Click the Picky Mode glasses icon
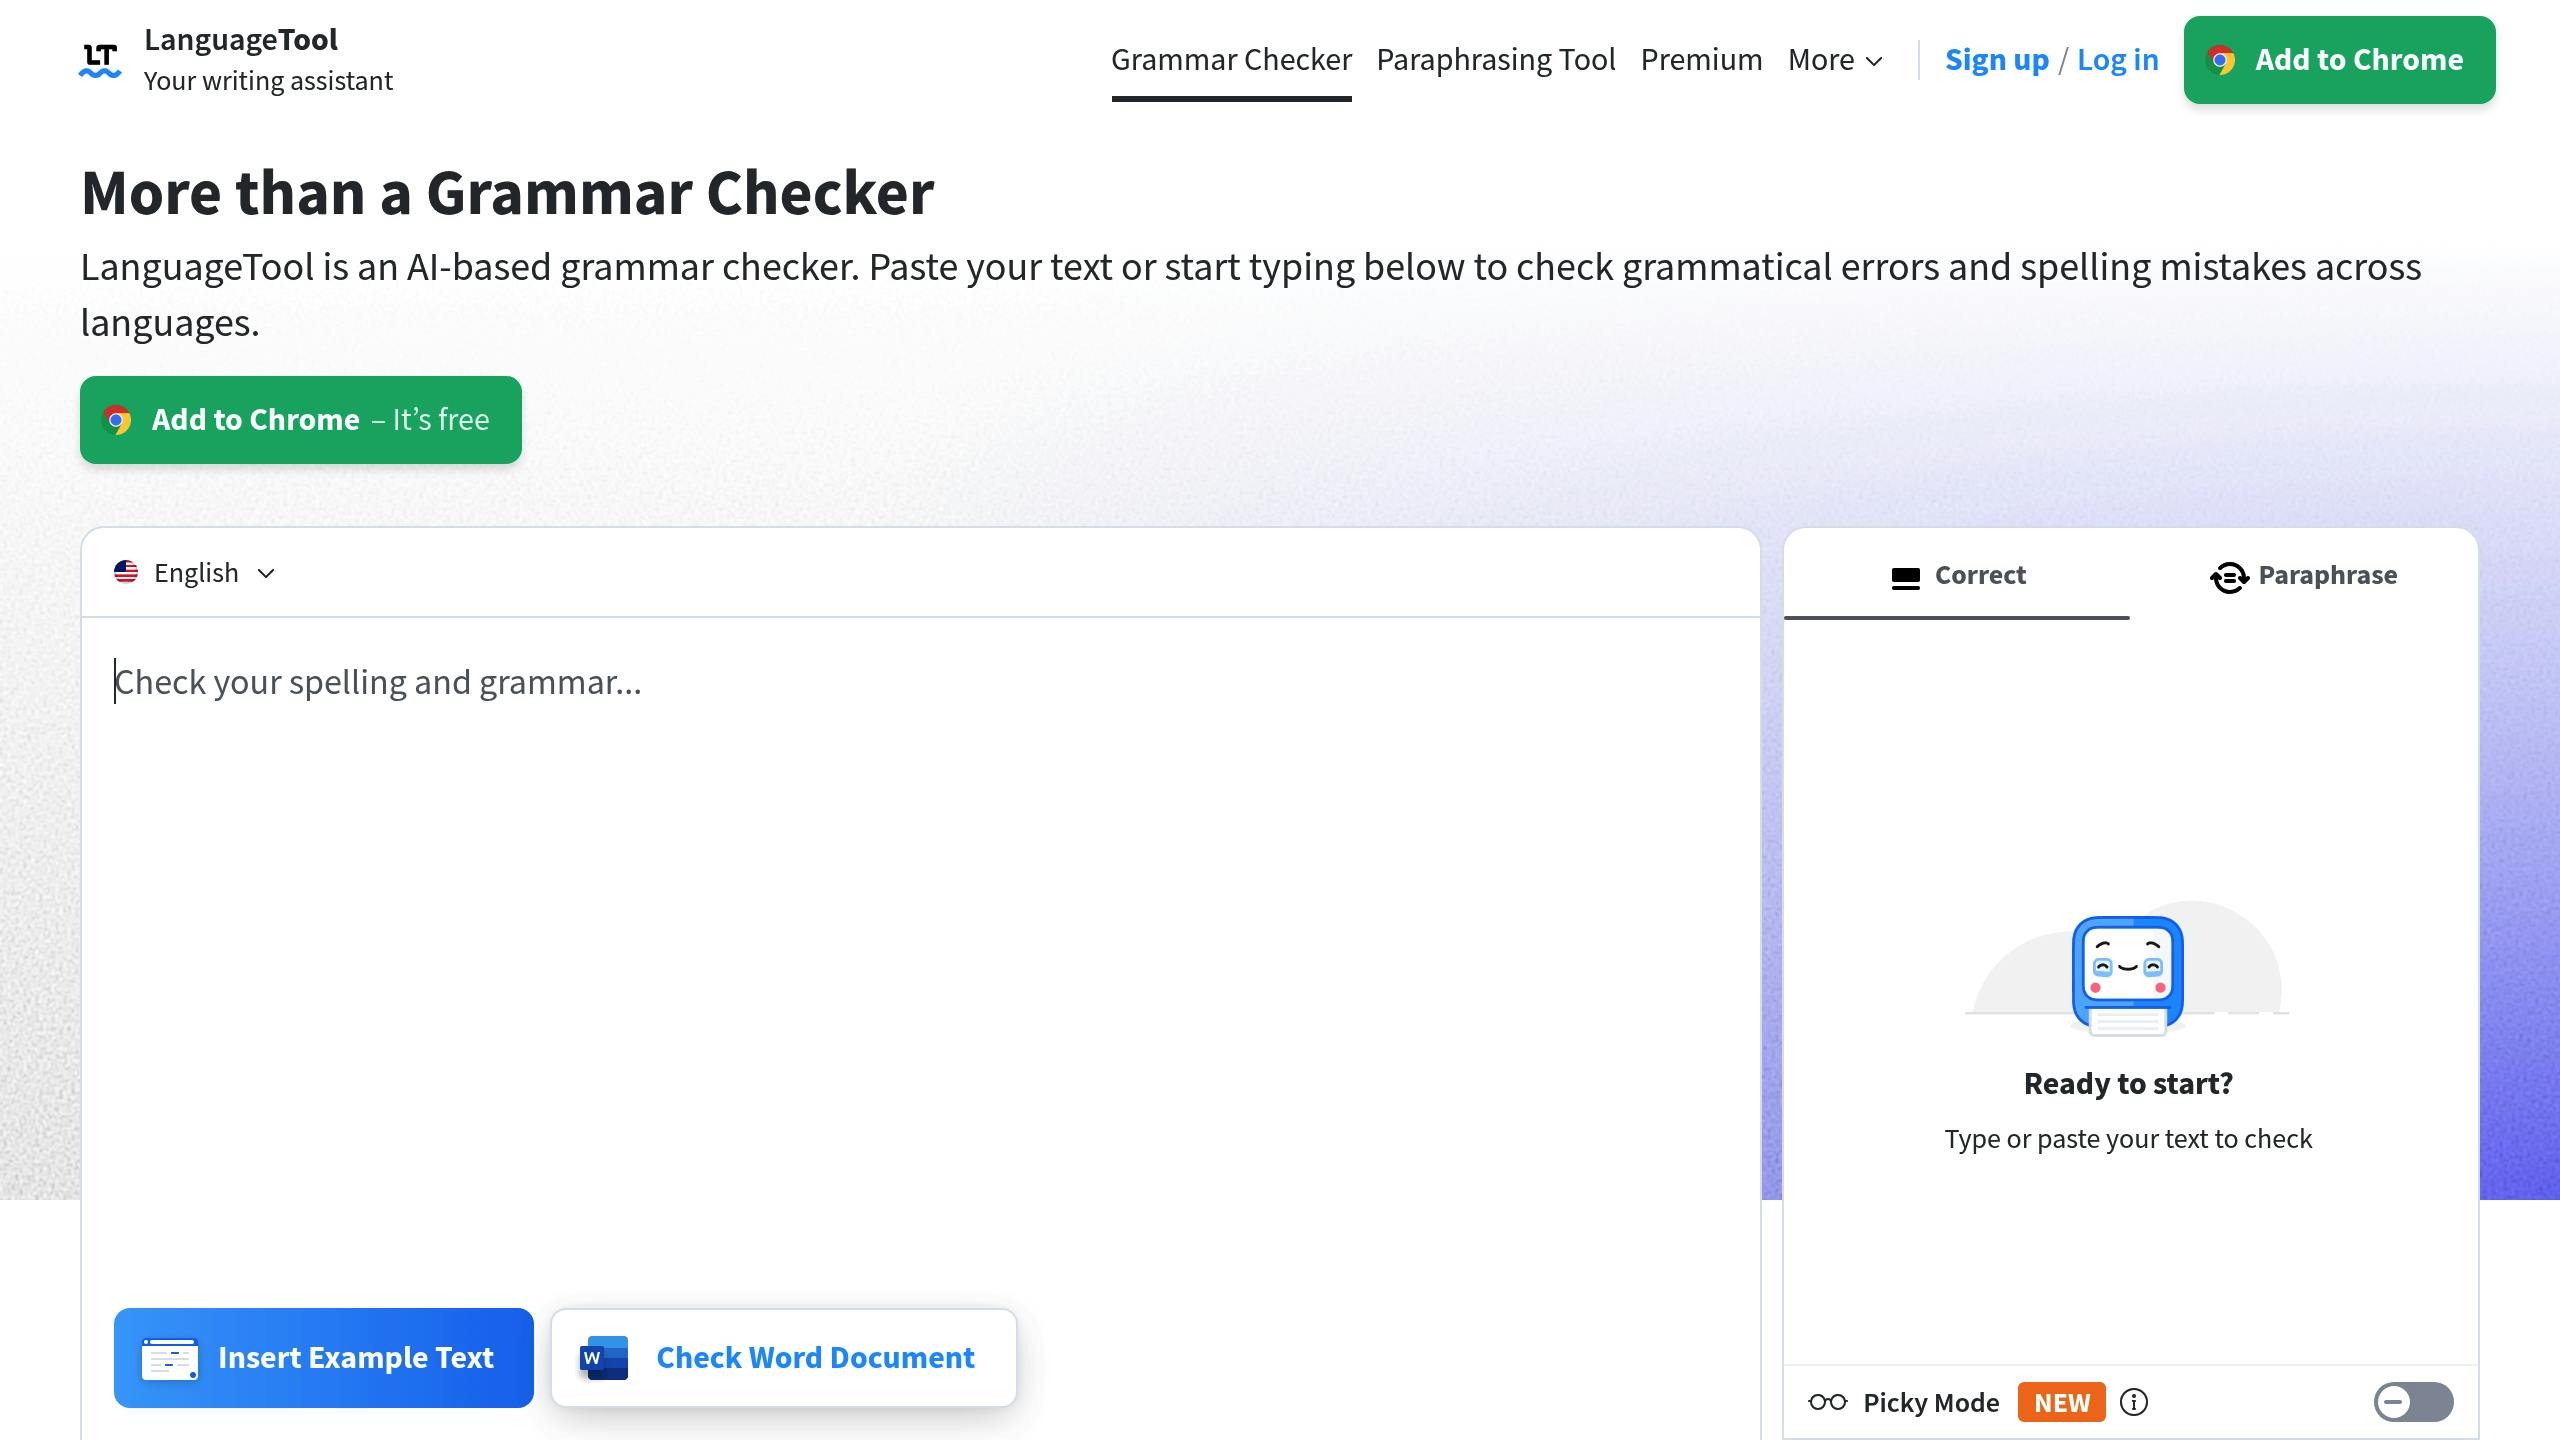The height and width of the screenshot is (1440, 2560). click(x=1827, y=1402)
